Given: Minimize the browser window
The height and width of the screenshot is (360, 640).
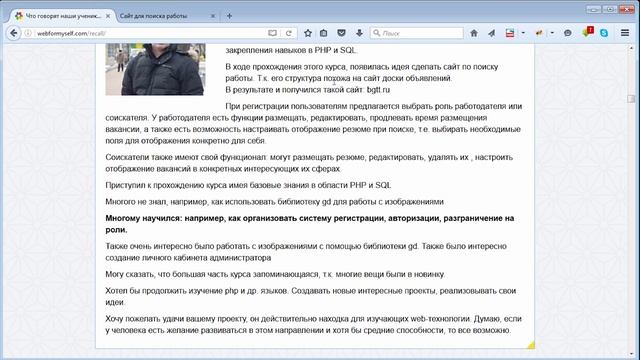Looking at the screenshot, I should pos(593,9).
